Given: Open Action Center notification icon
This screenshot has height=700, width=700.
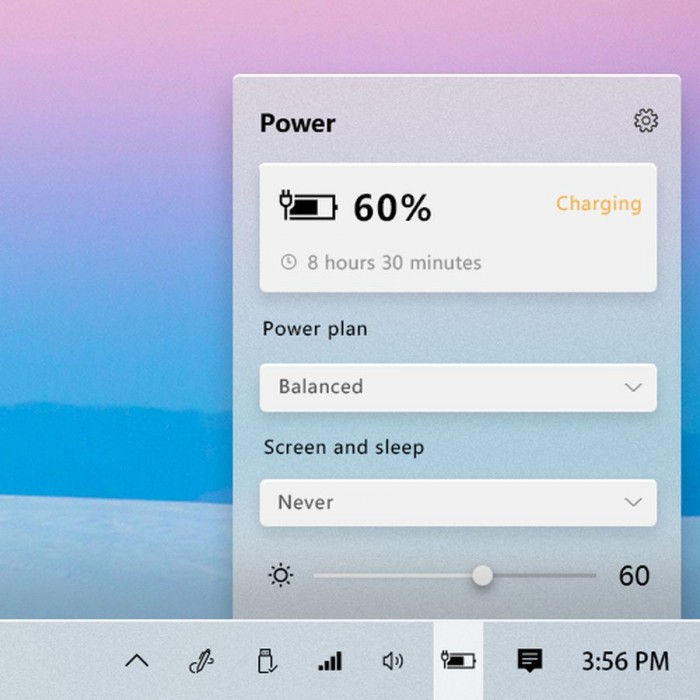Looking at the screenshot, I should point(530,661).
